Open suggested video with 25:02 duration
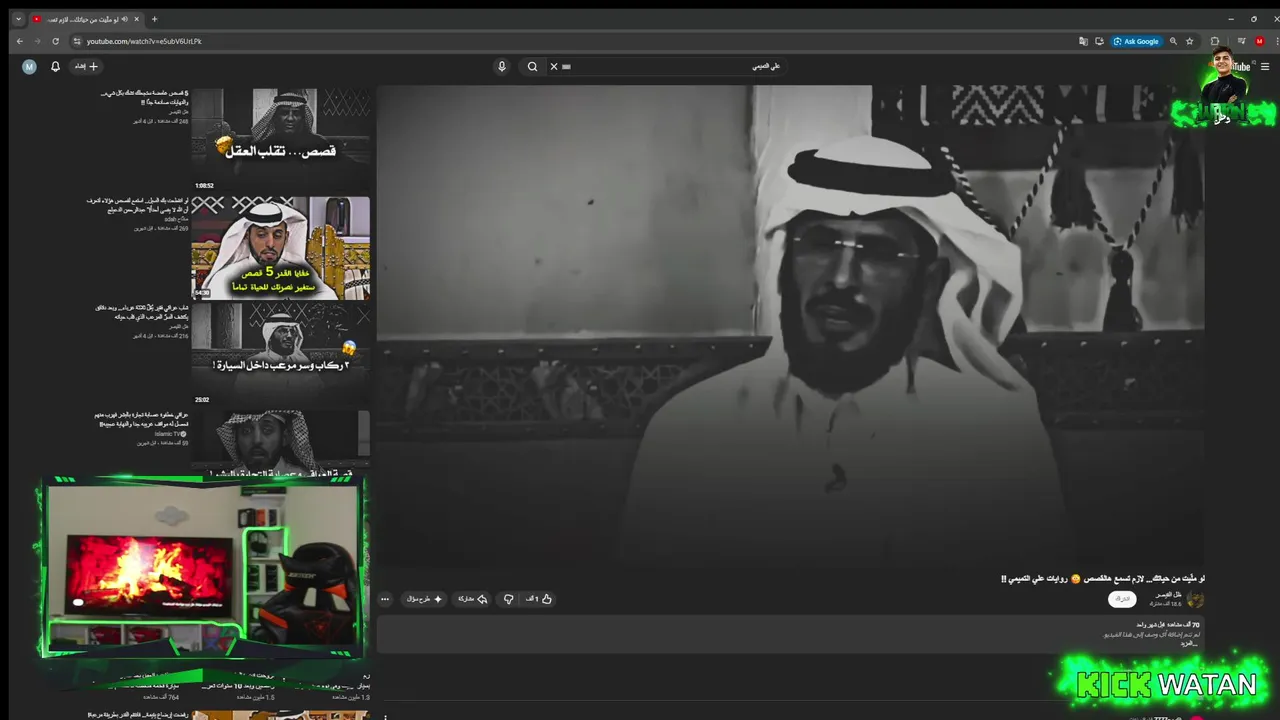This screenshot has height=720, width=1280. 281,354
